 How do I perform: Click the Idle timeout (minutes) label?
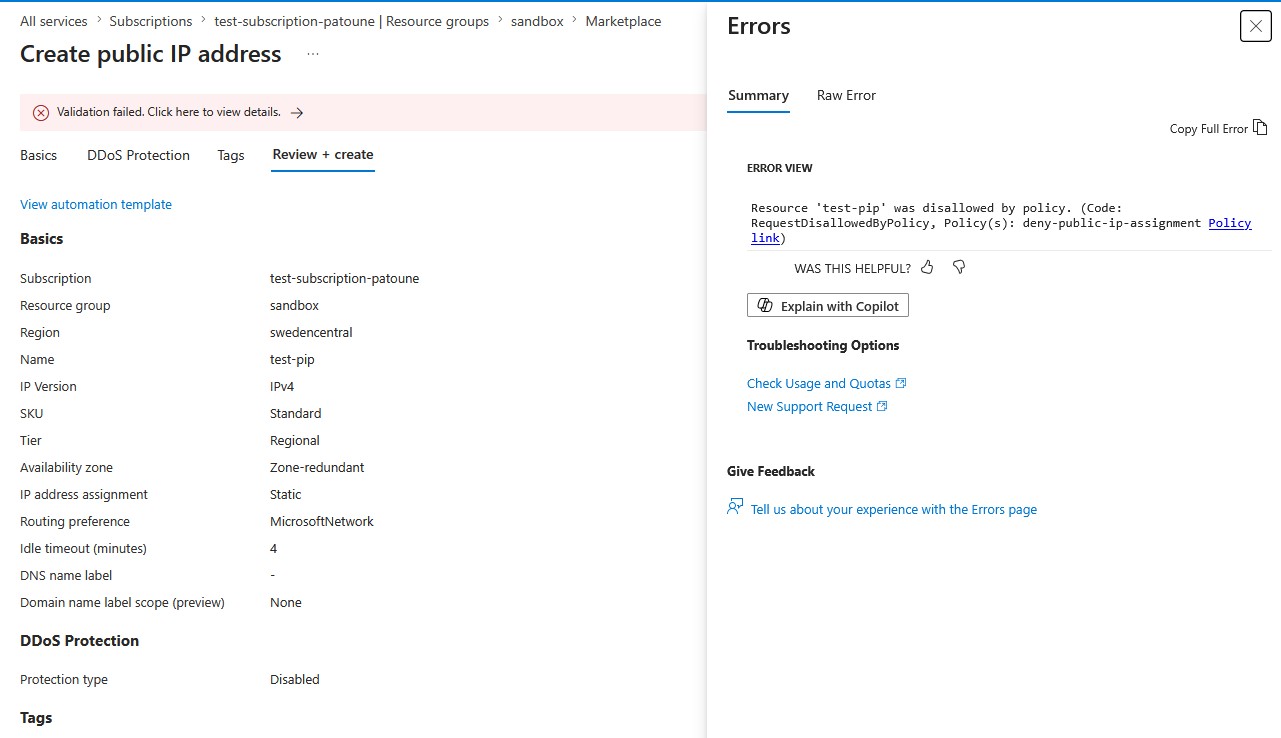[83, 548]
